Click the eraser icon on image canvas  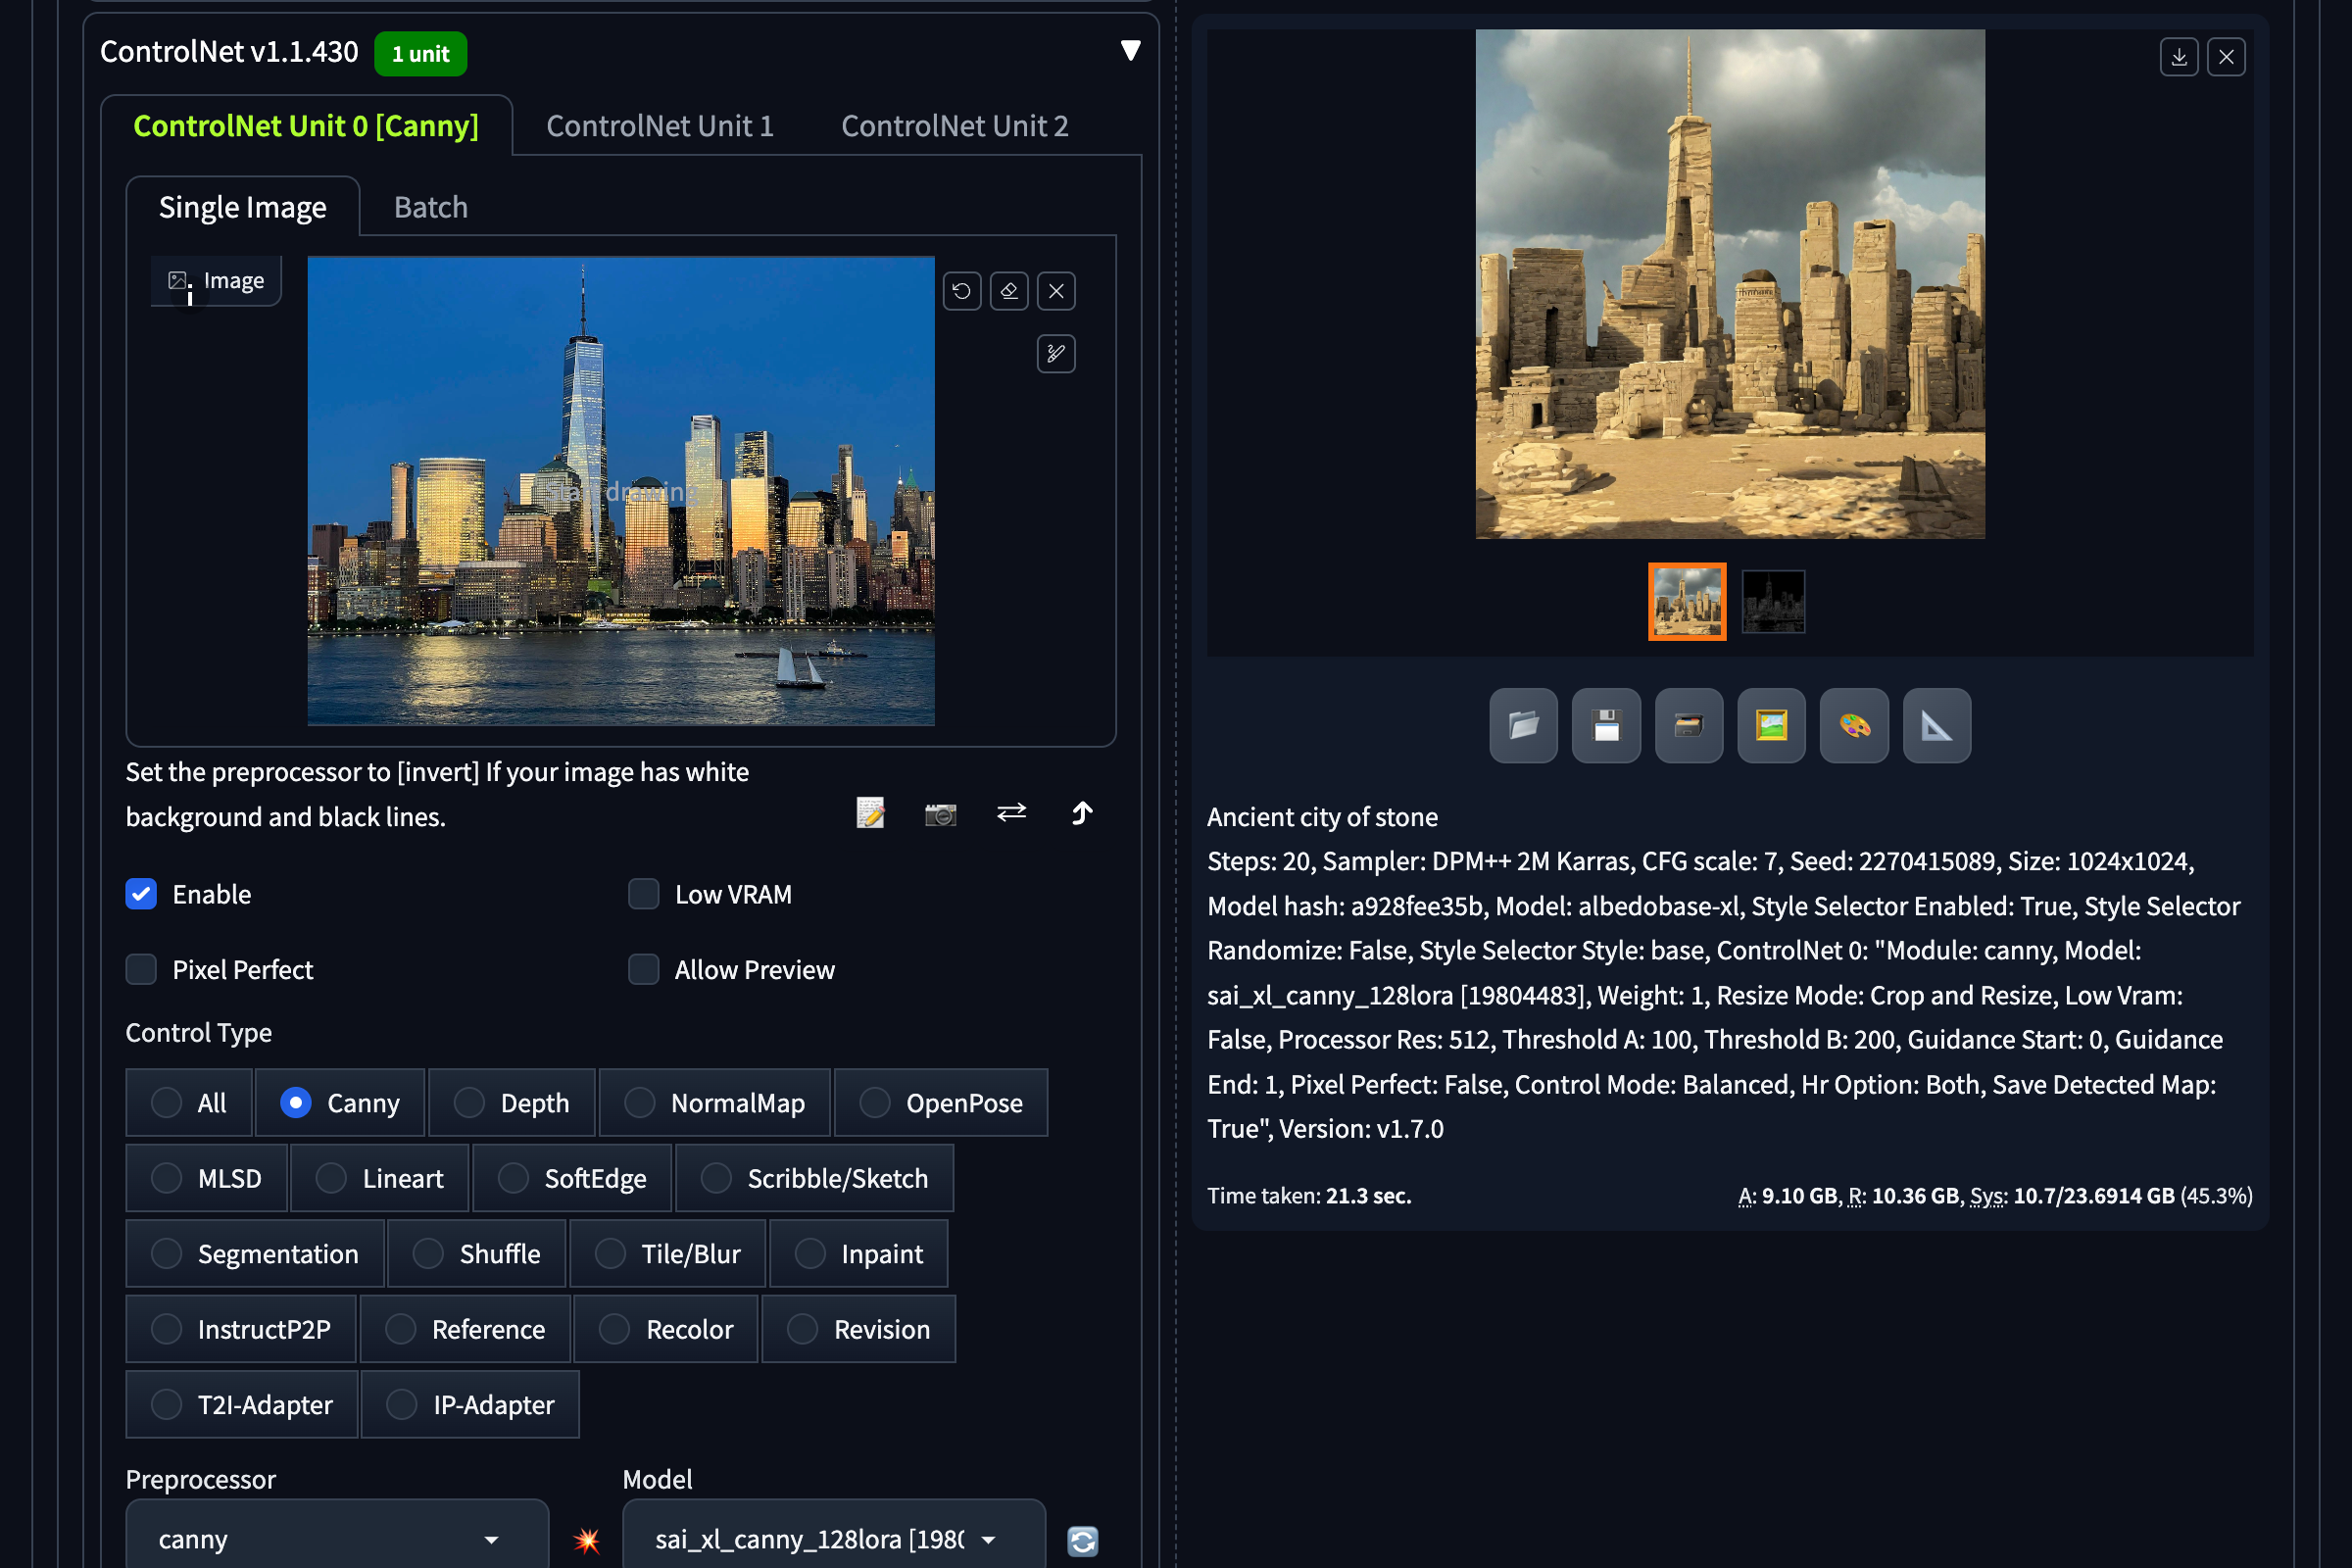click(x=1009, y=291)
